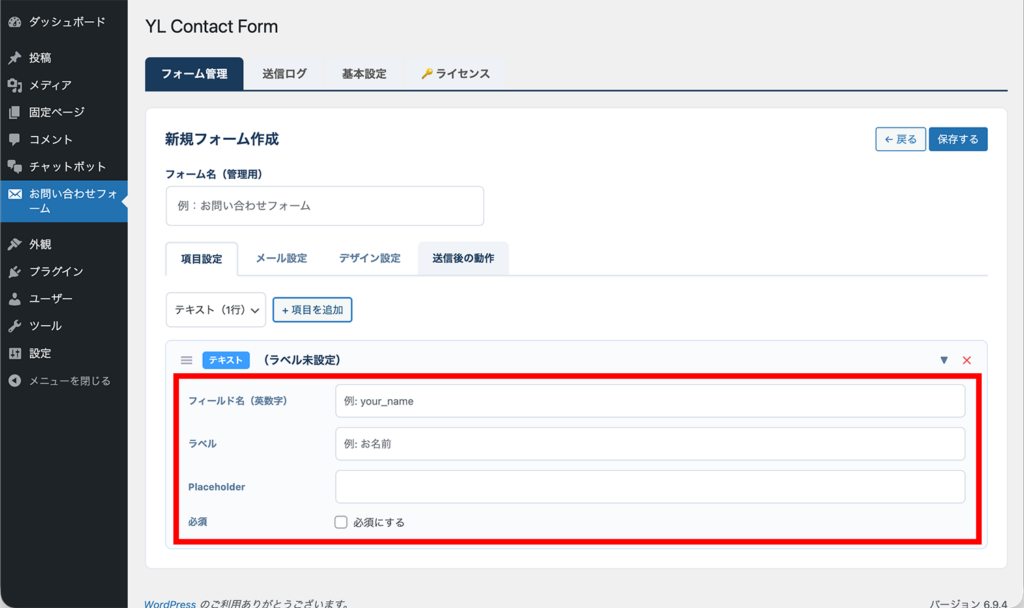
Task: Click the フォーム名 input field
Action: pos(324,206)
